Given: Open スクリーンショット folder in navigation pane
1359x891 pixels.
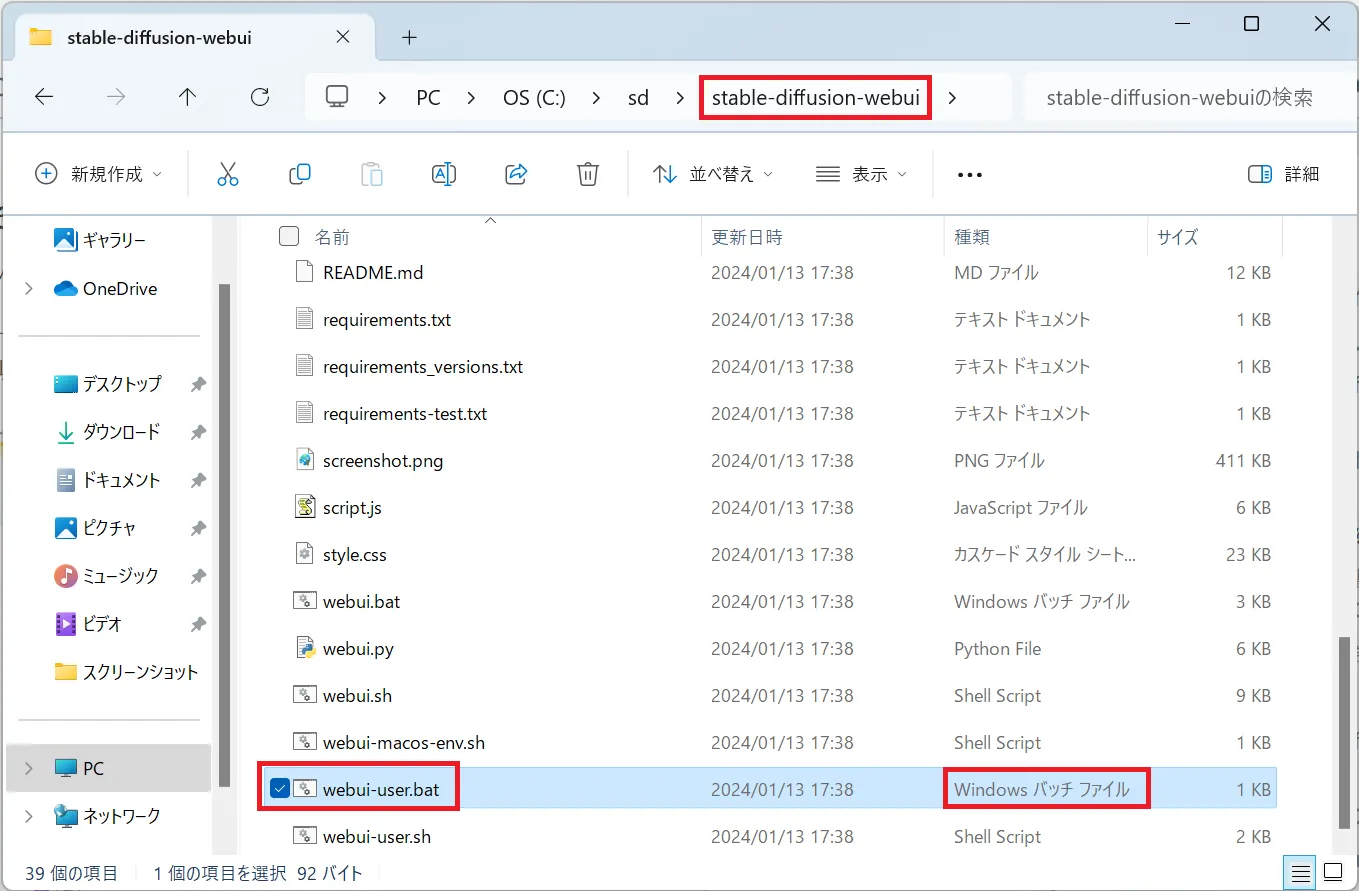Looking at the screenshot, I should [x=126, y=672].
